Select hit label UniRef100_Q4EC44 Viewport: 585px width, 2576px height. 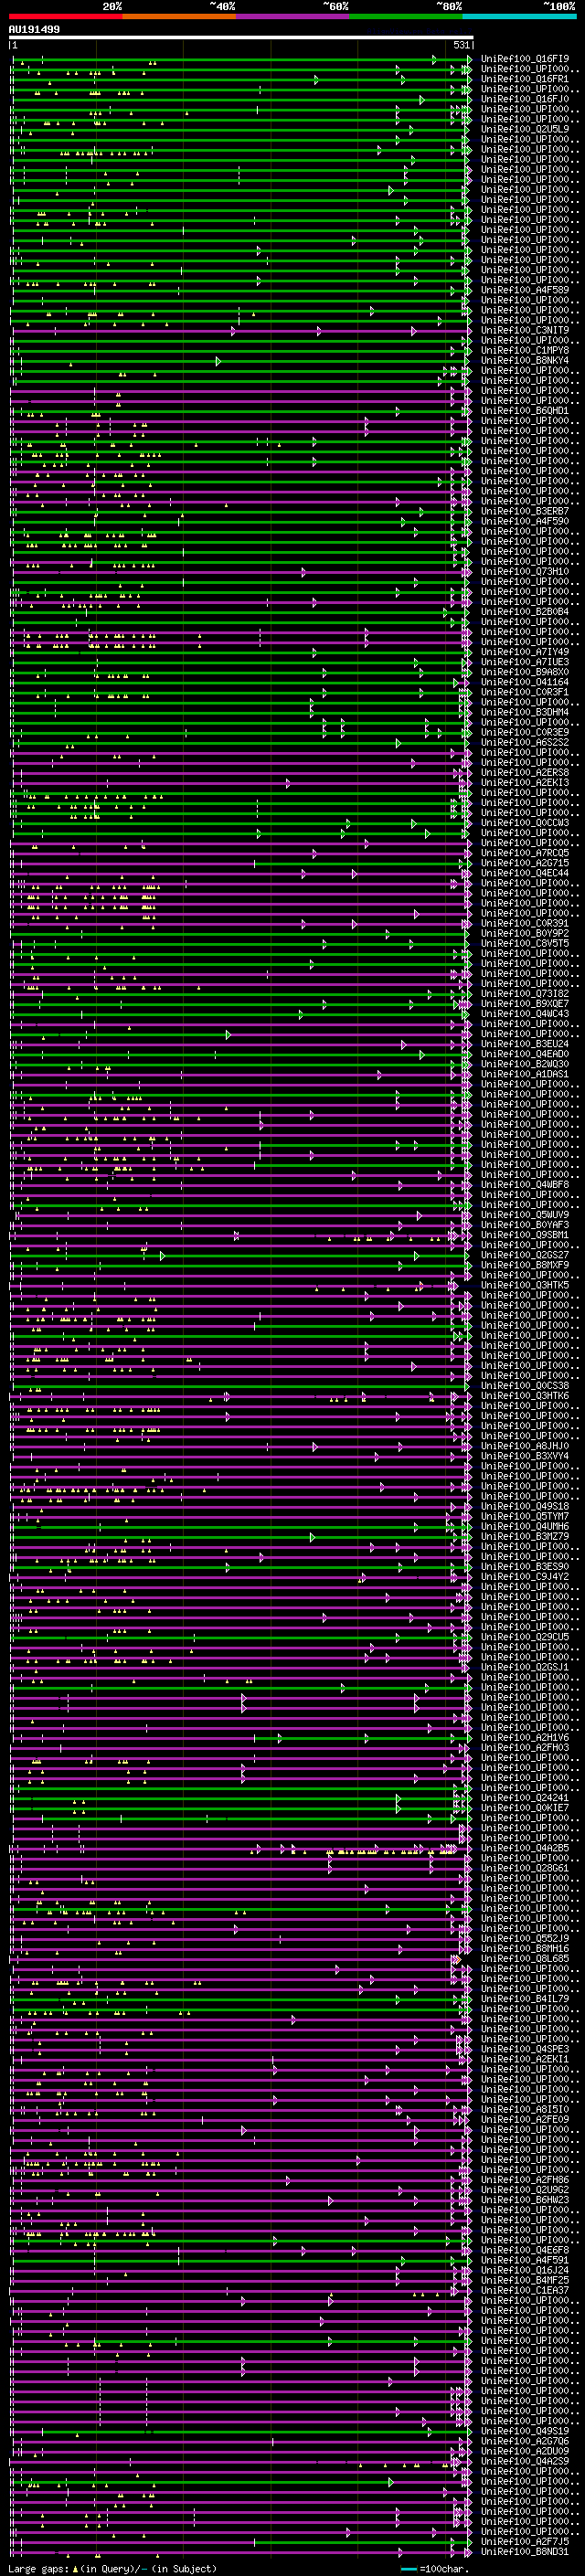pyautogui.click(x=525, y=873)
